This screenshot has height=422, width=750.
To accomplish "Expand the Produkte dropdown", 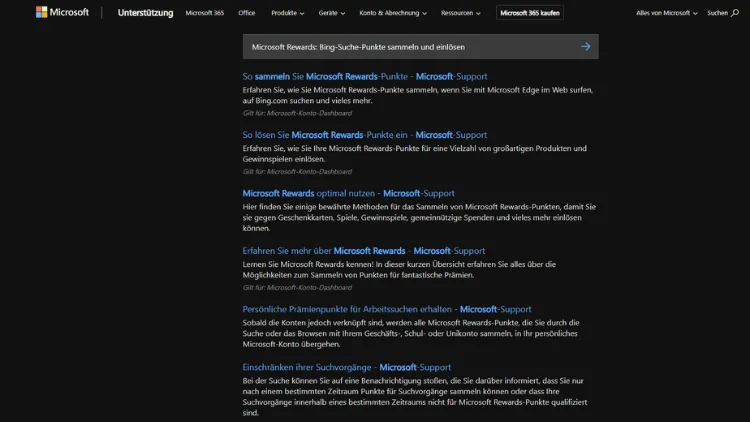I will click(x=287, y=13).
